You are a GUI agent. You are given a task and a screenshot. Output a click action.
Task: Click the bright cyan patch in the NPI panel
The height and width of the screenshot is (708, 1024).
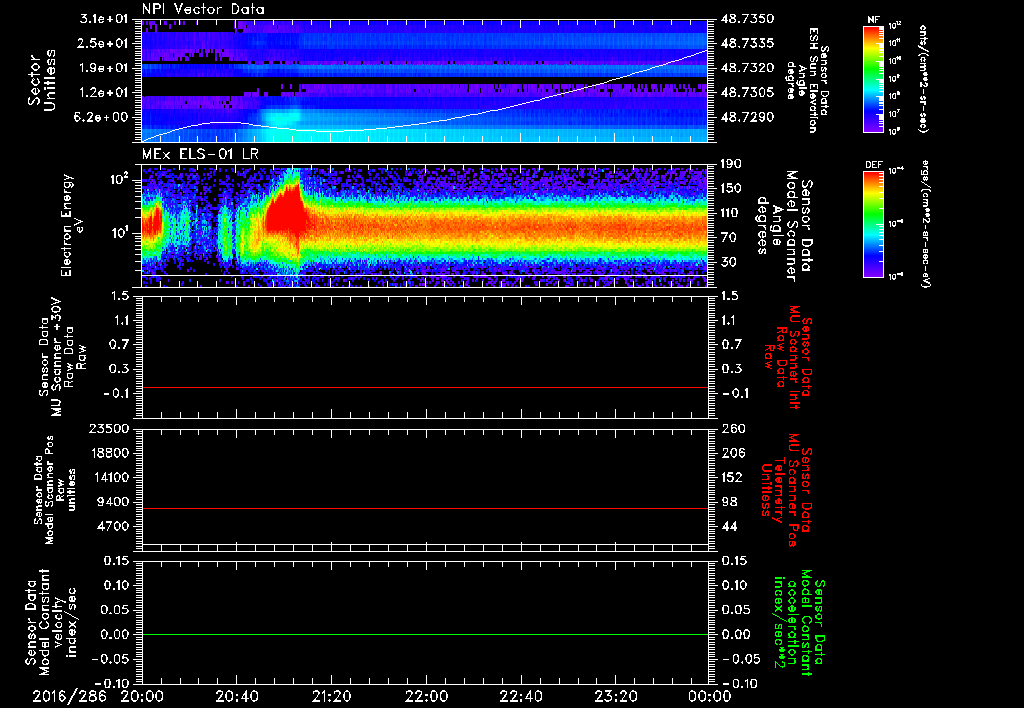pyautogui.click(x=282, y=118)
